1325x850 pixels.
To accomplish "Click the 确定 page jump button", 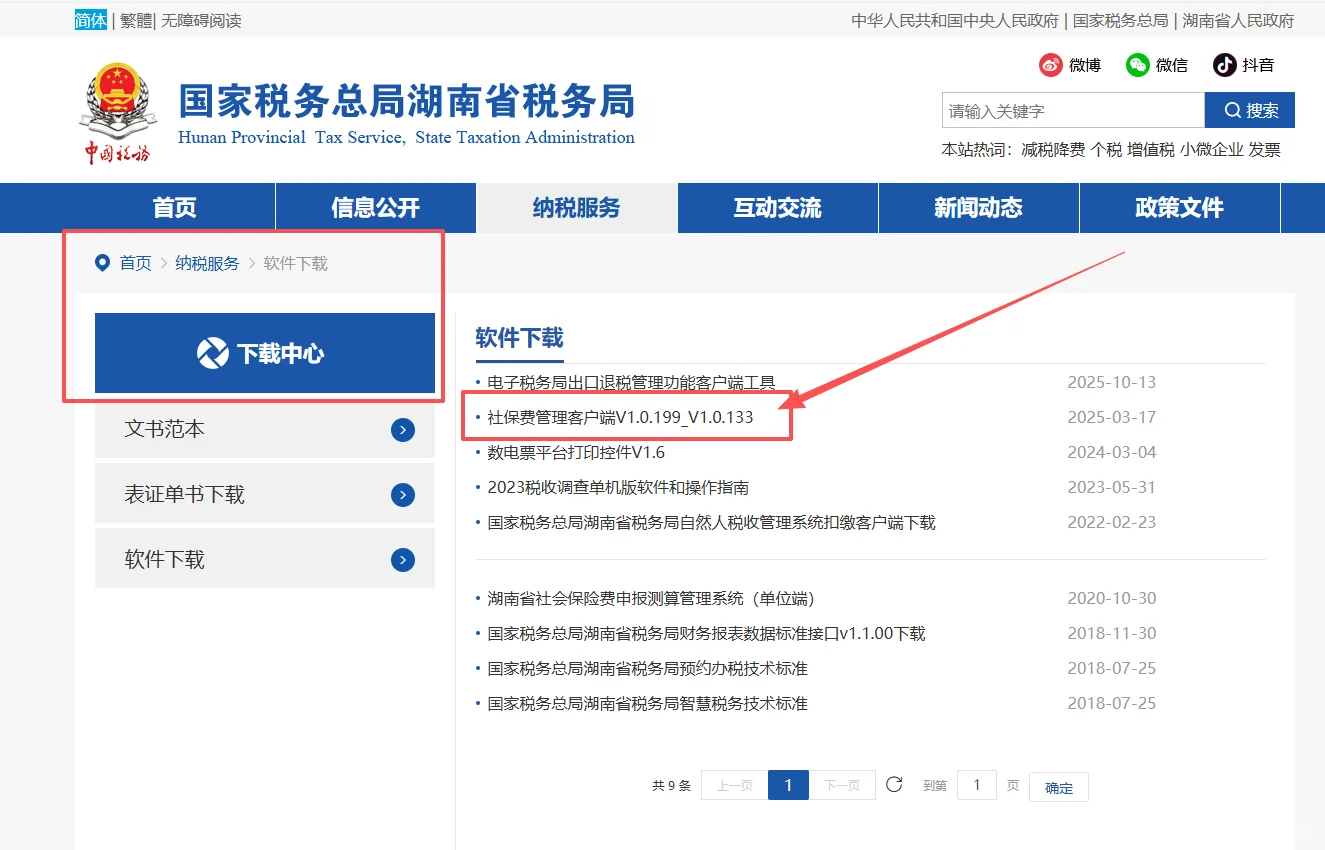I will (1058, 787).
